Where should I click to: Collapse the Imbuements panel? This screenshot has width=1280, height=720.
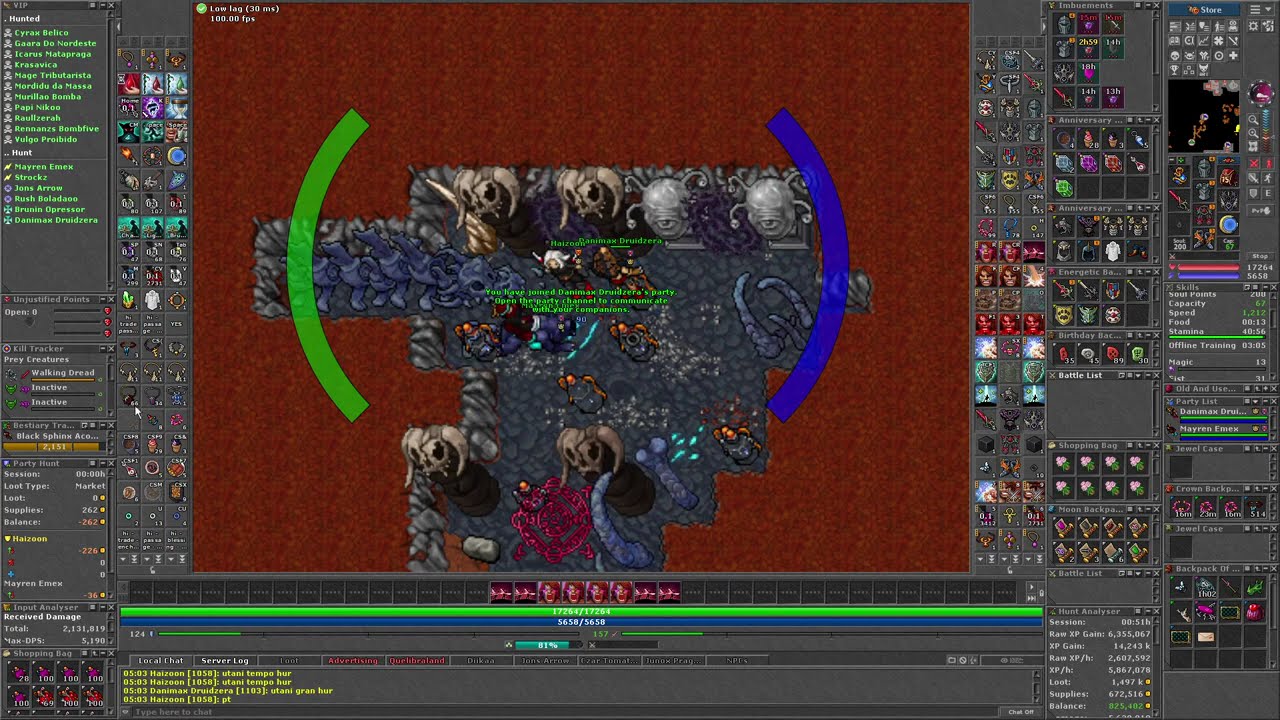click(x=1147, y=5)
